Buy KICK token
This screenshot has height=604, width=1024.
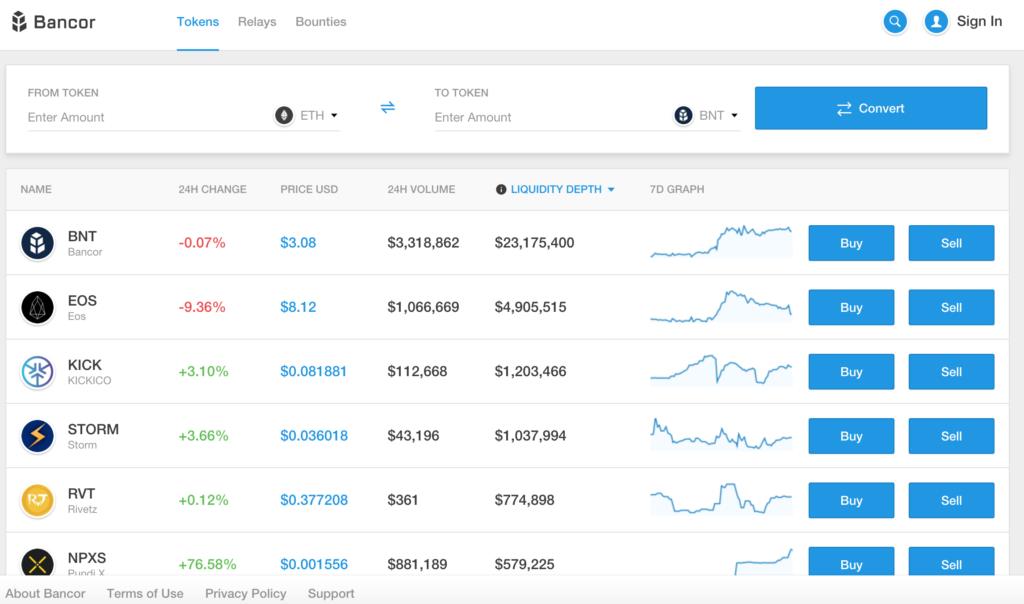tap(851, 372)
